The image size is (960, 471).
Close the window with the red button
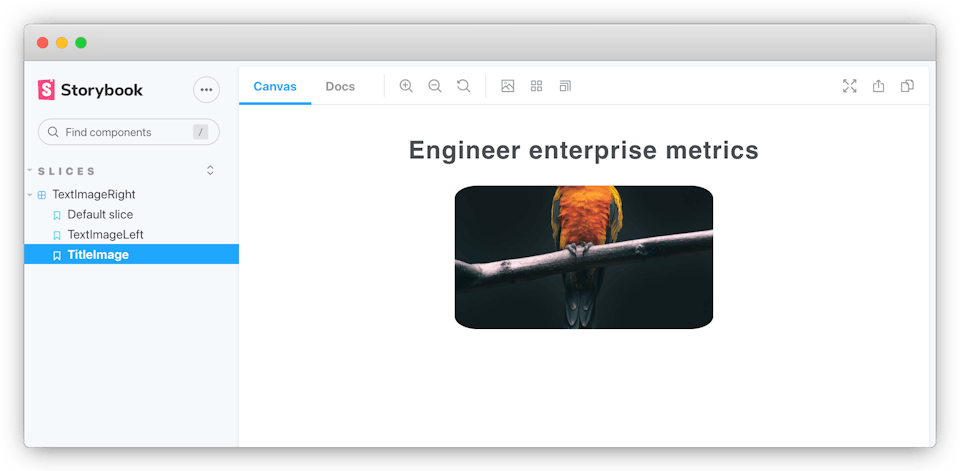tap(42, 43)
